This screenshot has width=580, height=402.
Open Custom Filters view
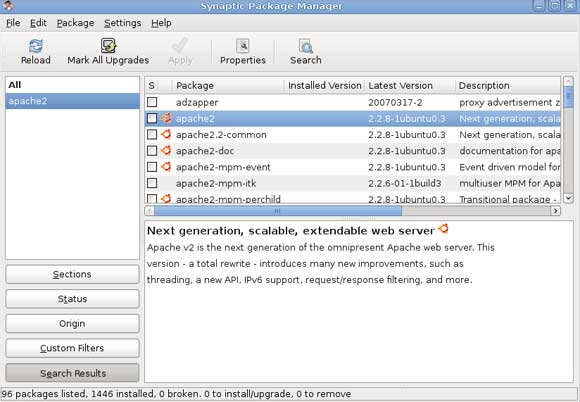(72, 348)
